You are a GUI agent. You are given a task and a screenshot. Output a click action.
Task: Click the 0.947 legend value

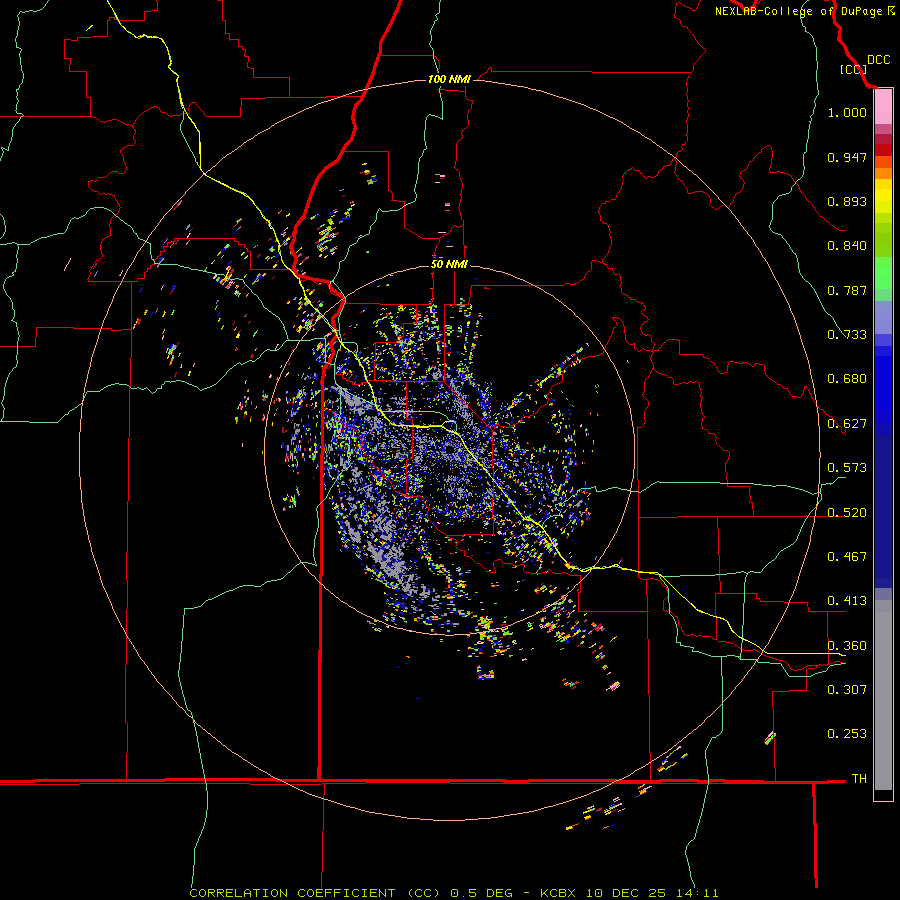pos(847,157)
